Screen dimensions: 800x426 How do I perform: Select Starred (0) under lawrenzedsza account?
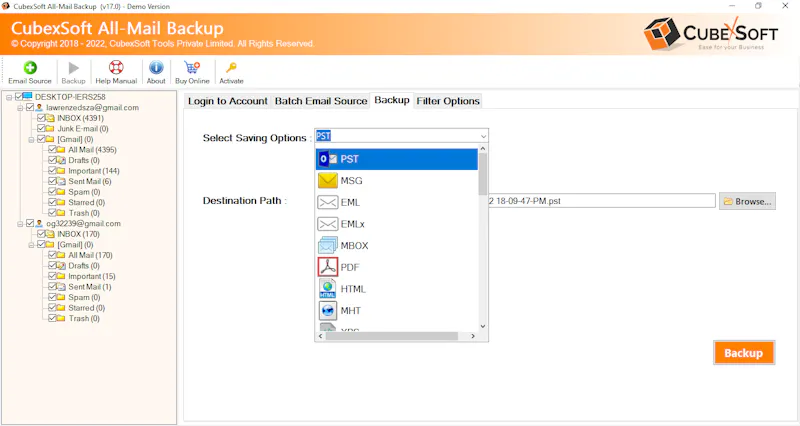[x=87, y=203]
